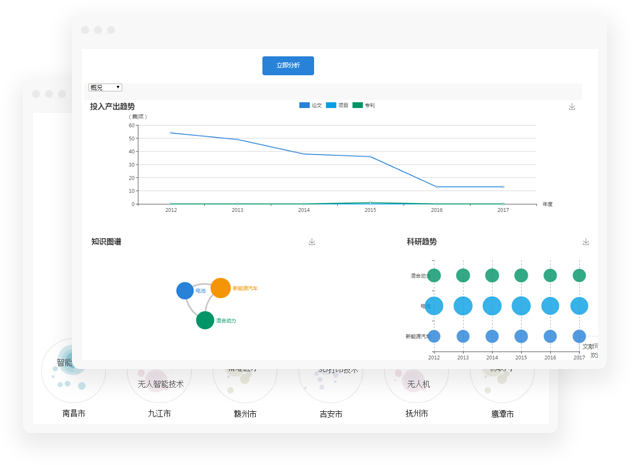Click the 2015 label on the line chart axis

tap(370, 210)
